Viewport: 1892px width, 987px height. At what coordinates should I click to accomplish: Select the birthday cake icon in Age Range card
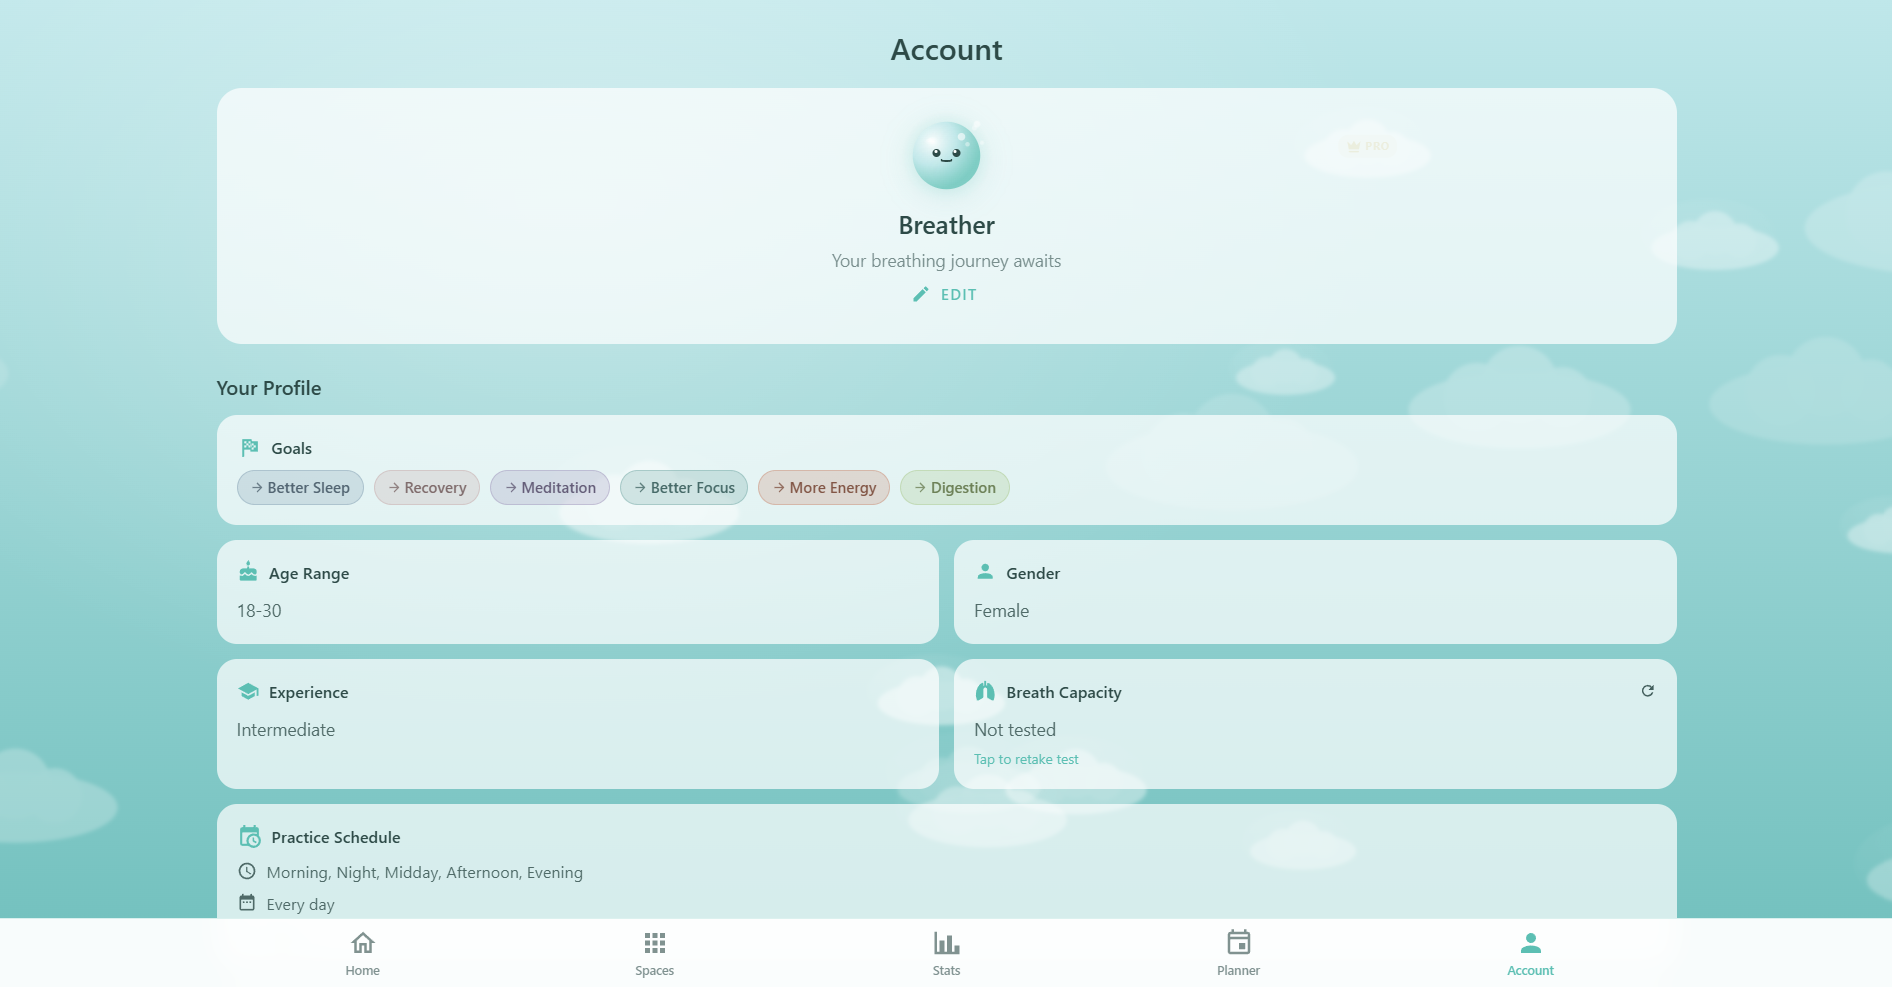pyautogui.click(x=247, y=571)
